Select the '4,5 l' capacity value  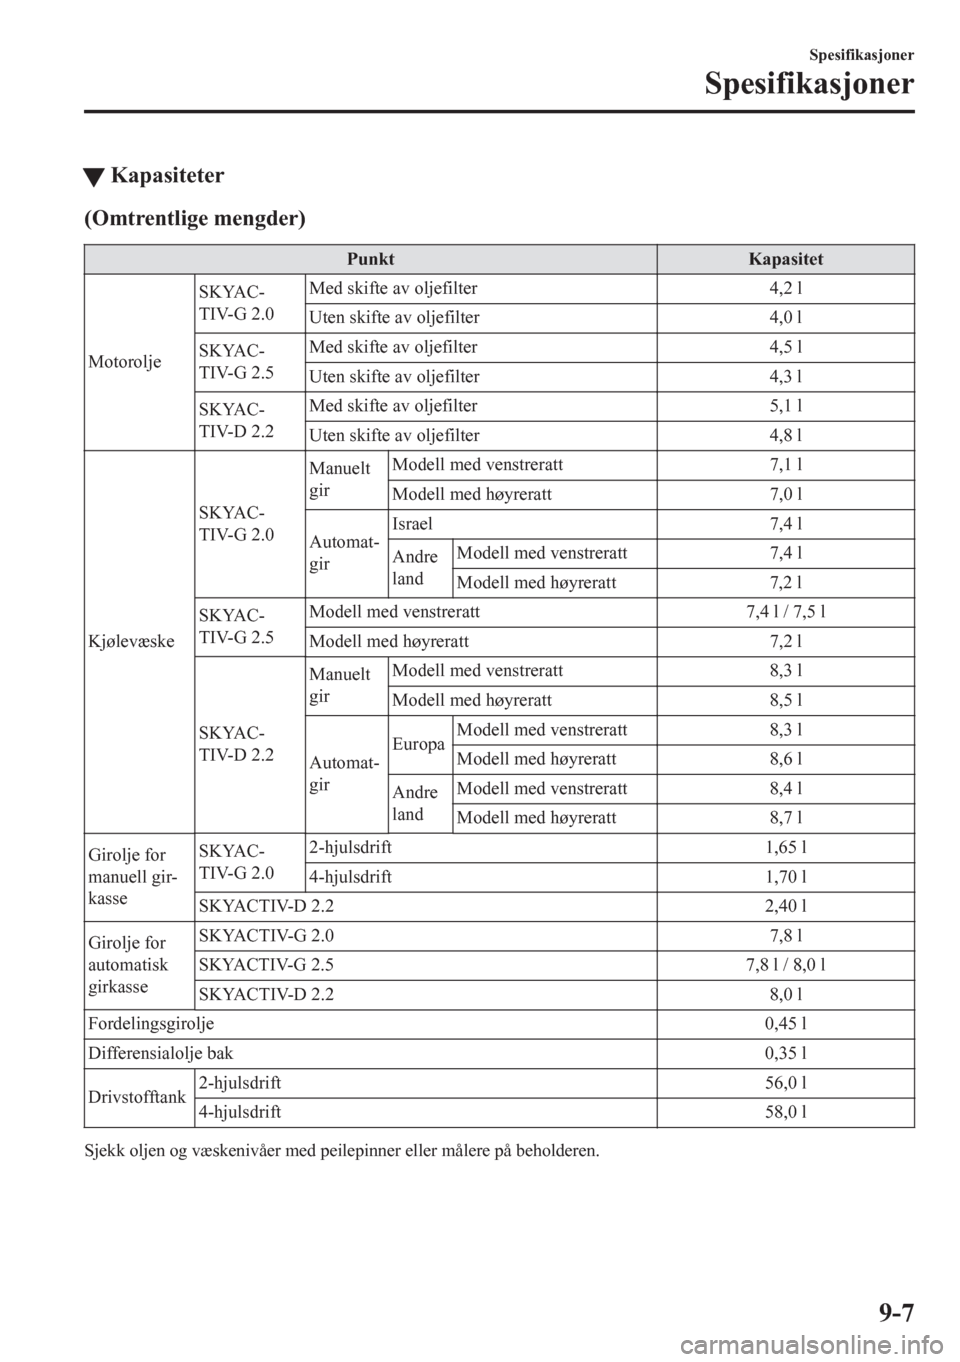(x=786, y=348)
